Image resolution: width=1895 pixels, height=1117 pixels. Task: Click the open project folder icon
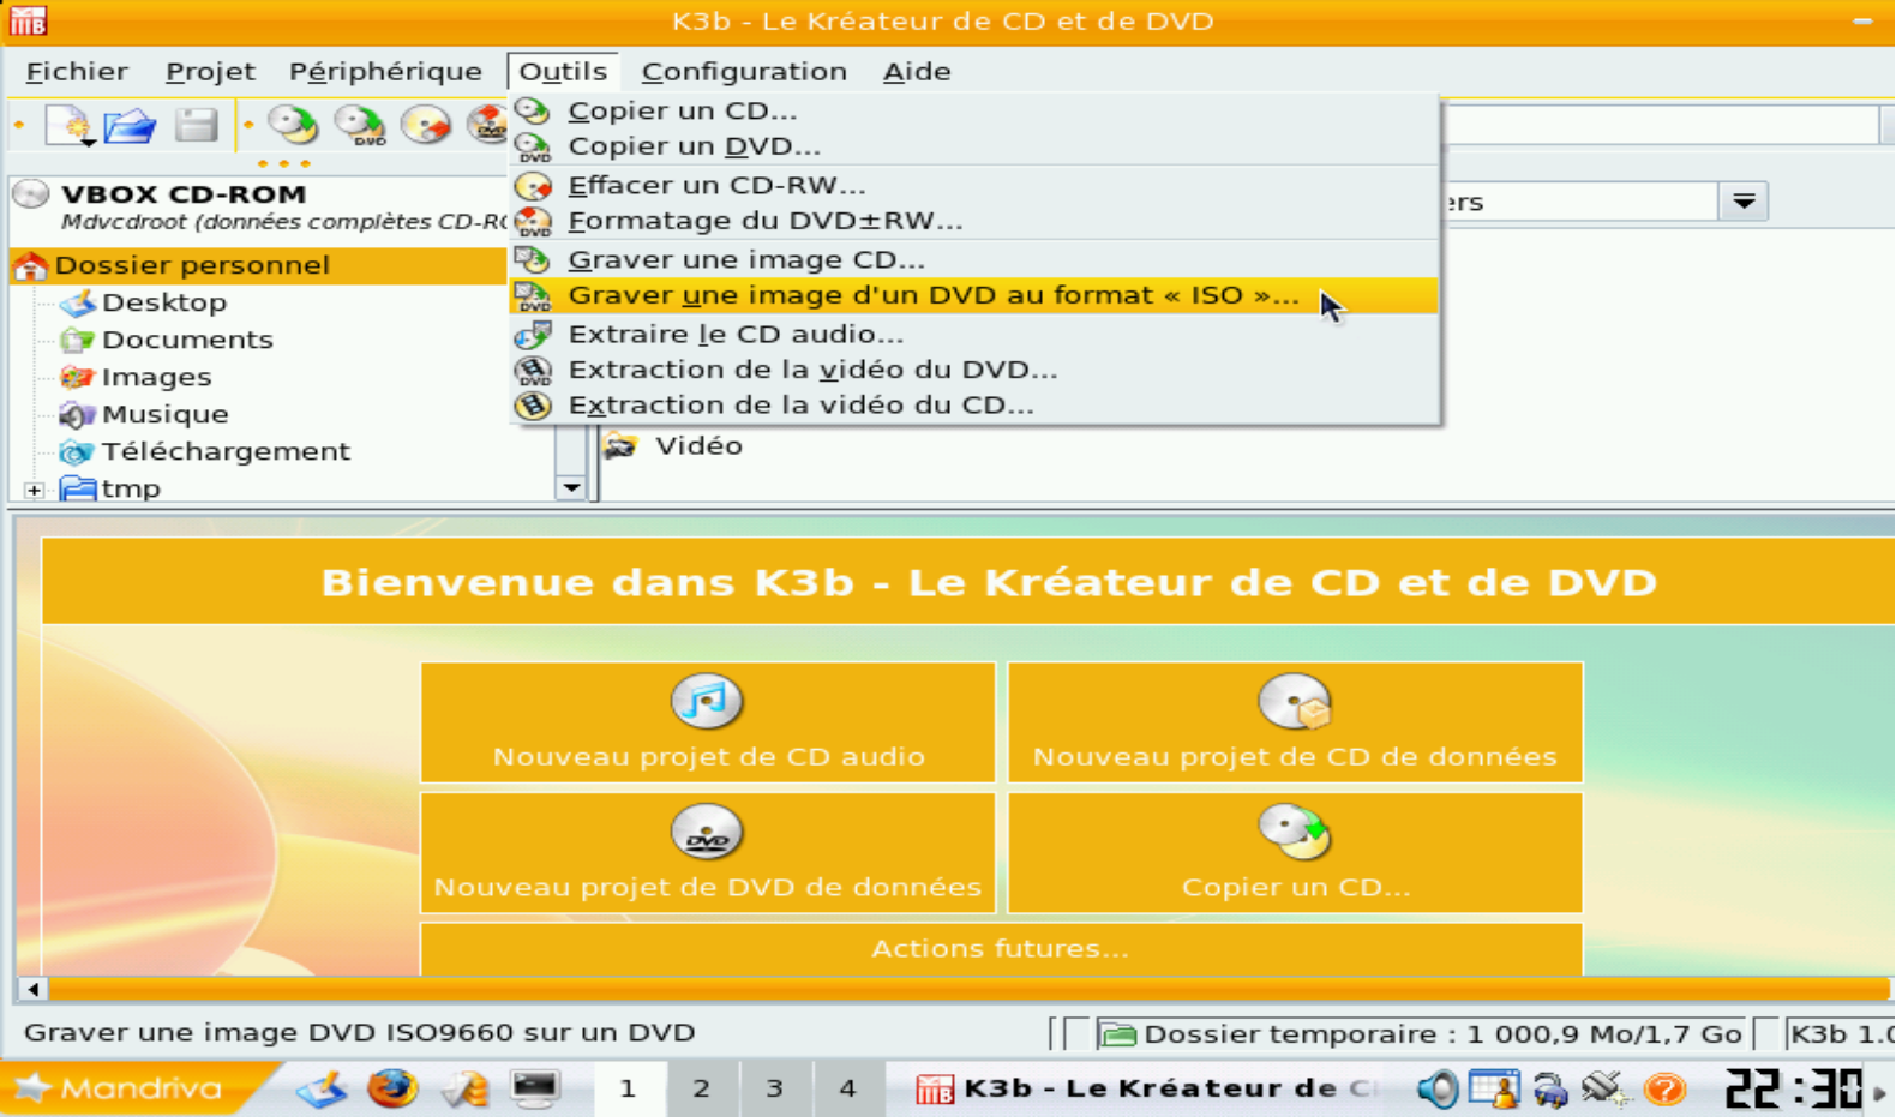130,126
